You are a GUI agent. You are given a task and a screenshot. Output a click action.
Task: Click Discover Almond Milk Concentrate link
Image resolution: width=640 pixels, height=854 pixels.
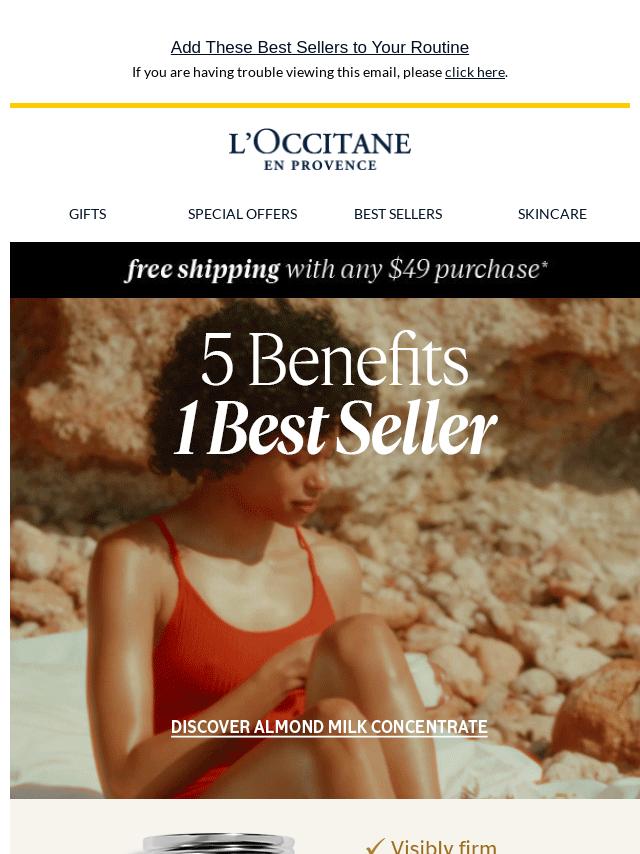pyautogui.click(x=329, y=727)
